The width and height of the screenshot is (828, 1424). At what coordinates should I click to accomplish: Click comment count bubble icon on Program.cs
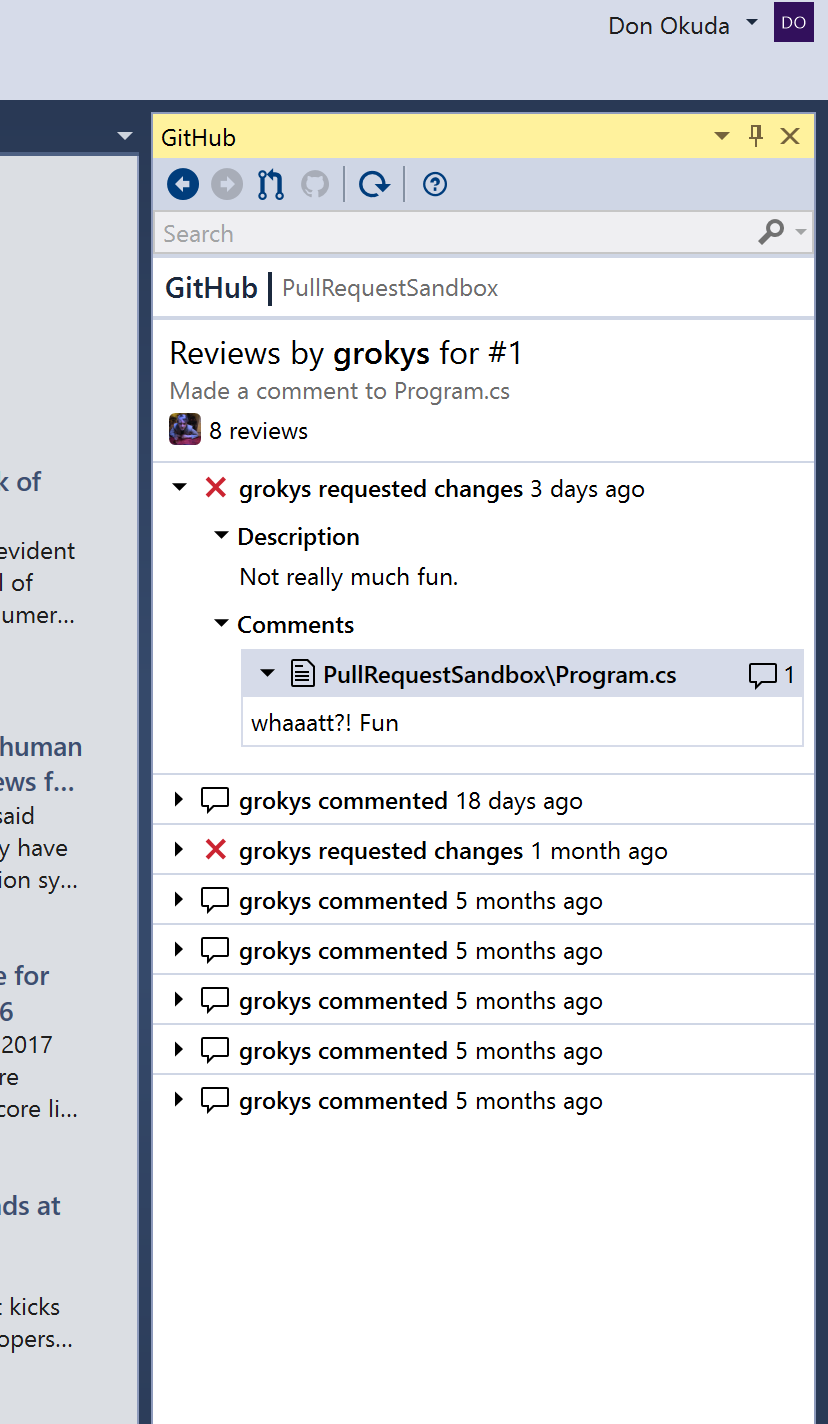pyautogui.click(x=763, y=676)
